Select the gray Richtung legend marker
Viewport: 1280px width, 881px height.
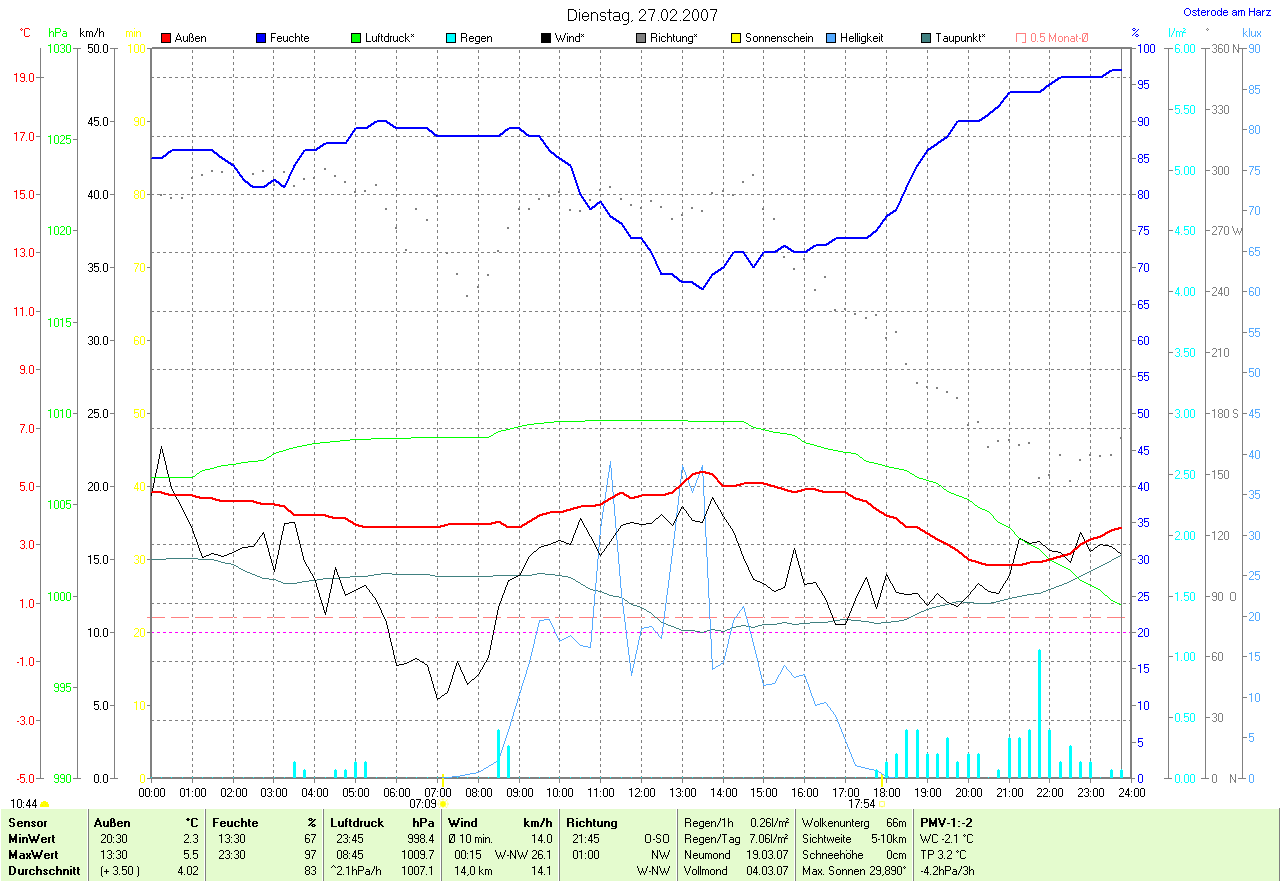point(641,38)
